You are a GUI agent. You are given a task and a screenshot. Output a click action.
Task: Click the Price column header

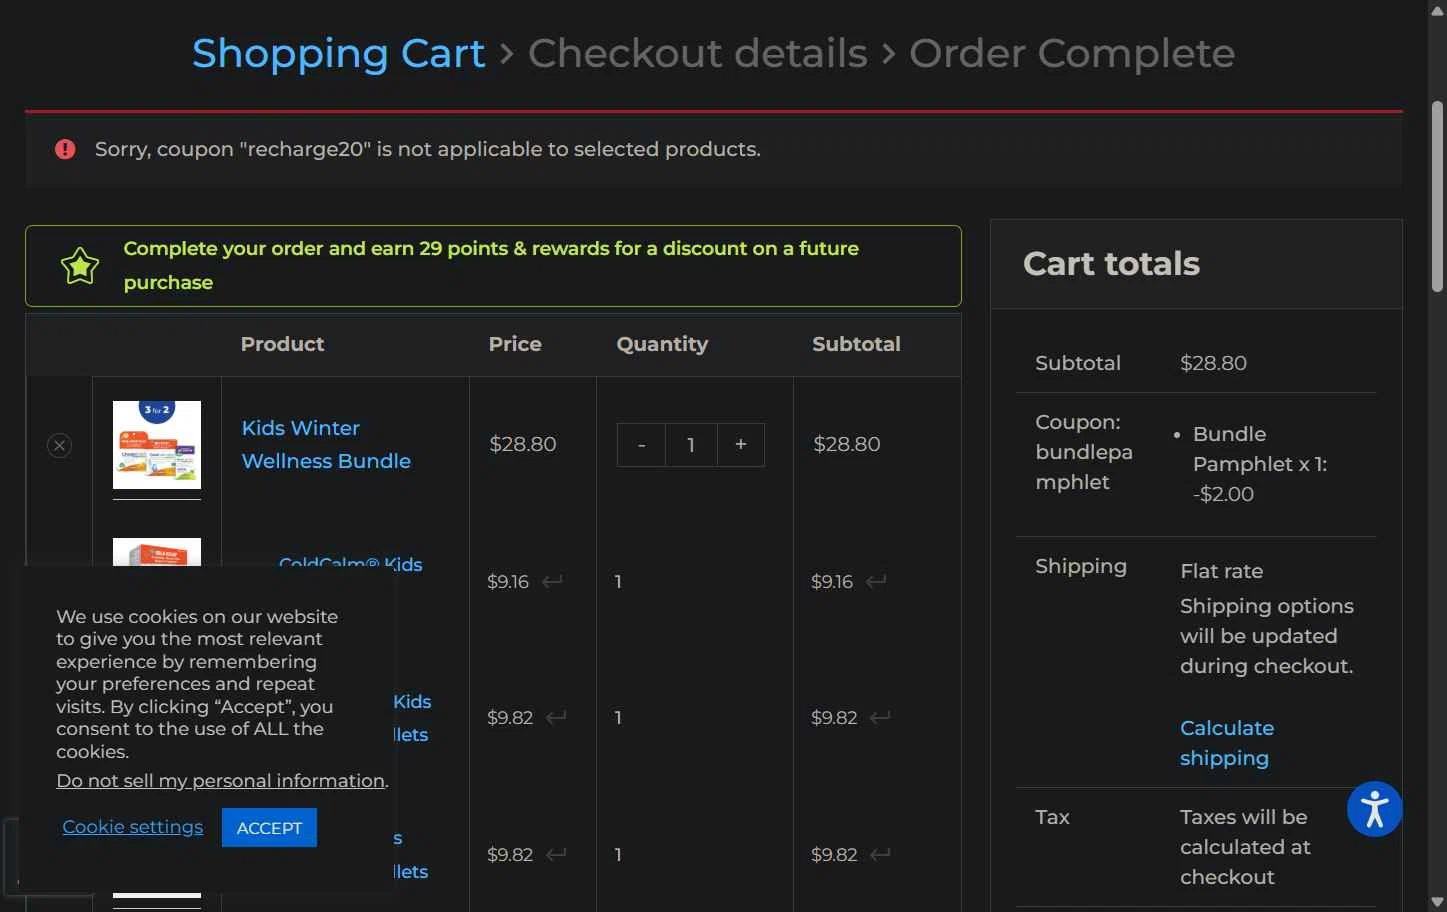click(515, 344)
